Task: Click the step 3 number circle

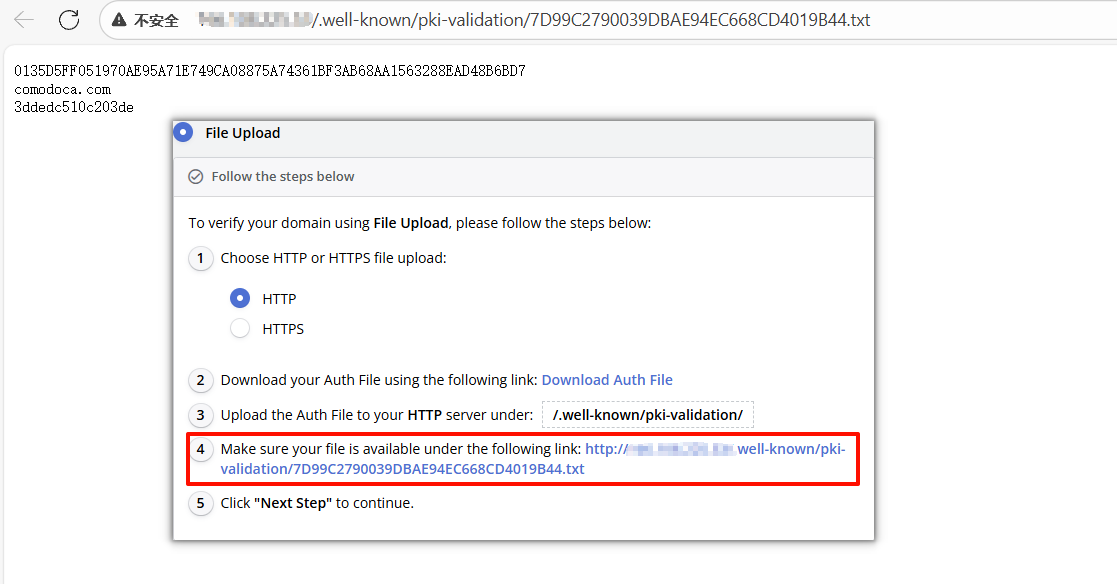Action: pyautogui.click(x=201, y=415)
